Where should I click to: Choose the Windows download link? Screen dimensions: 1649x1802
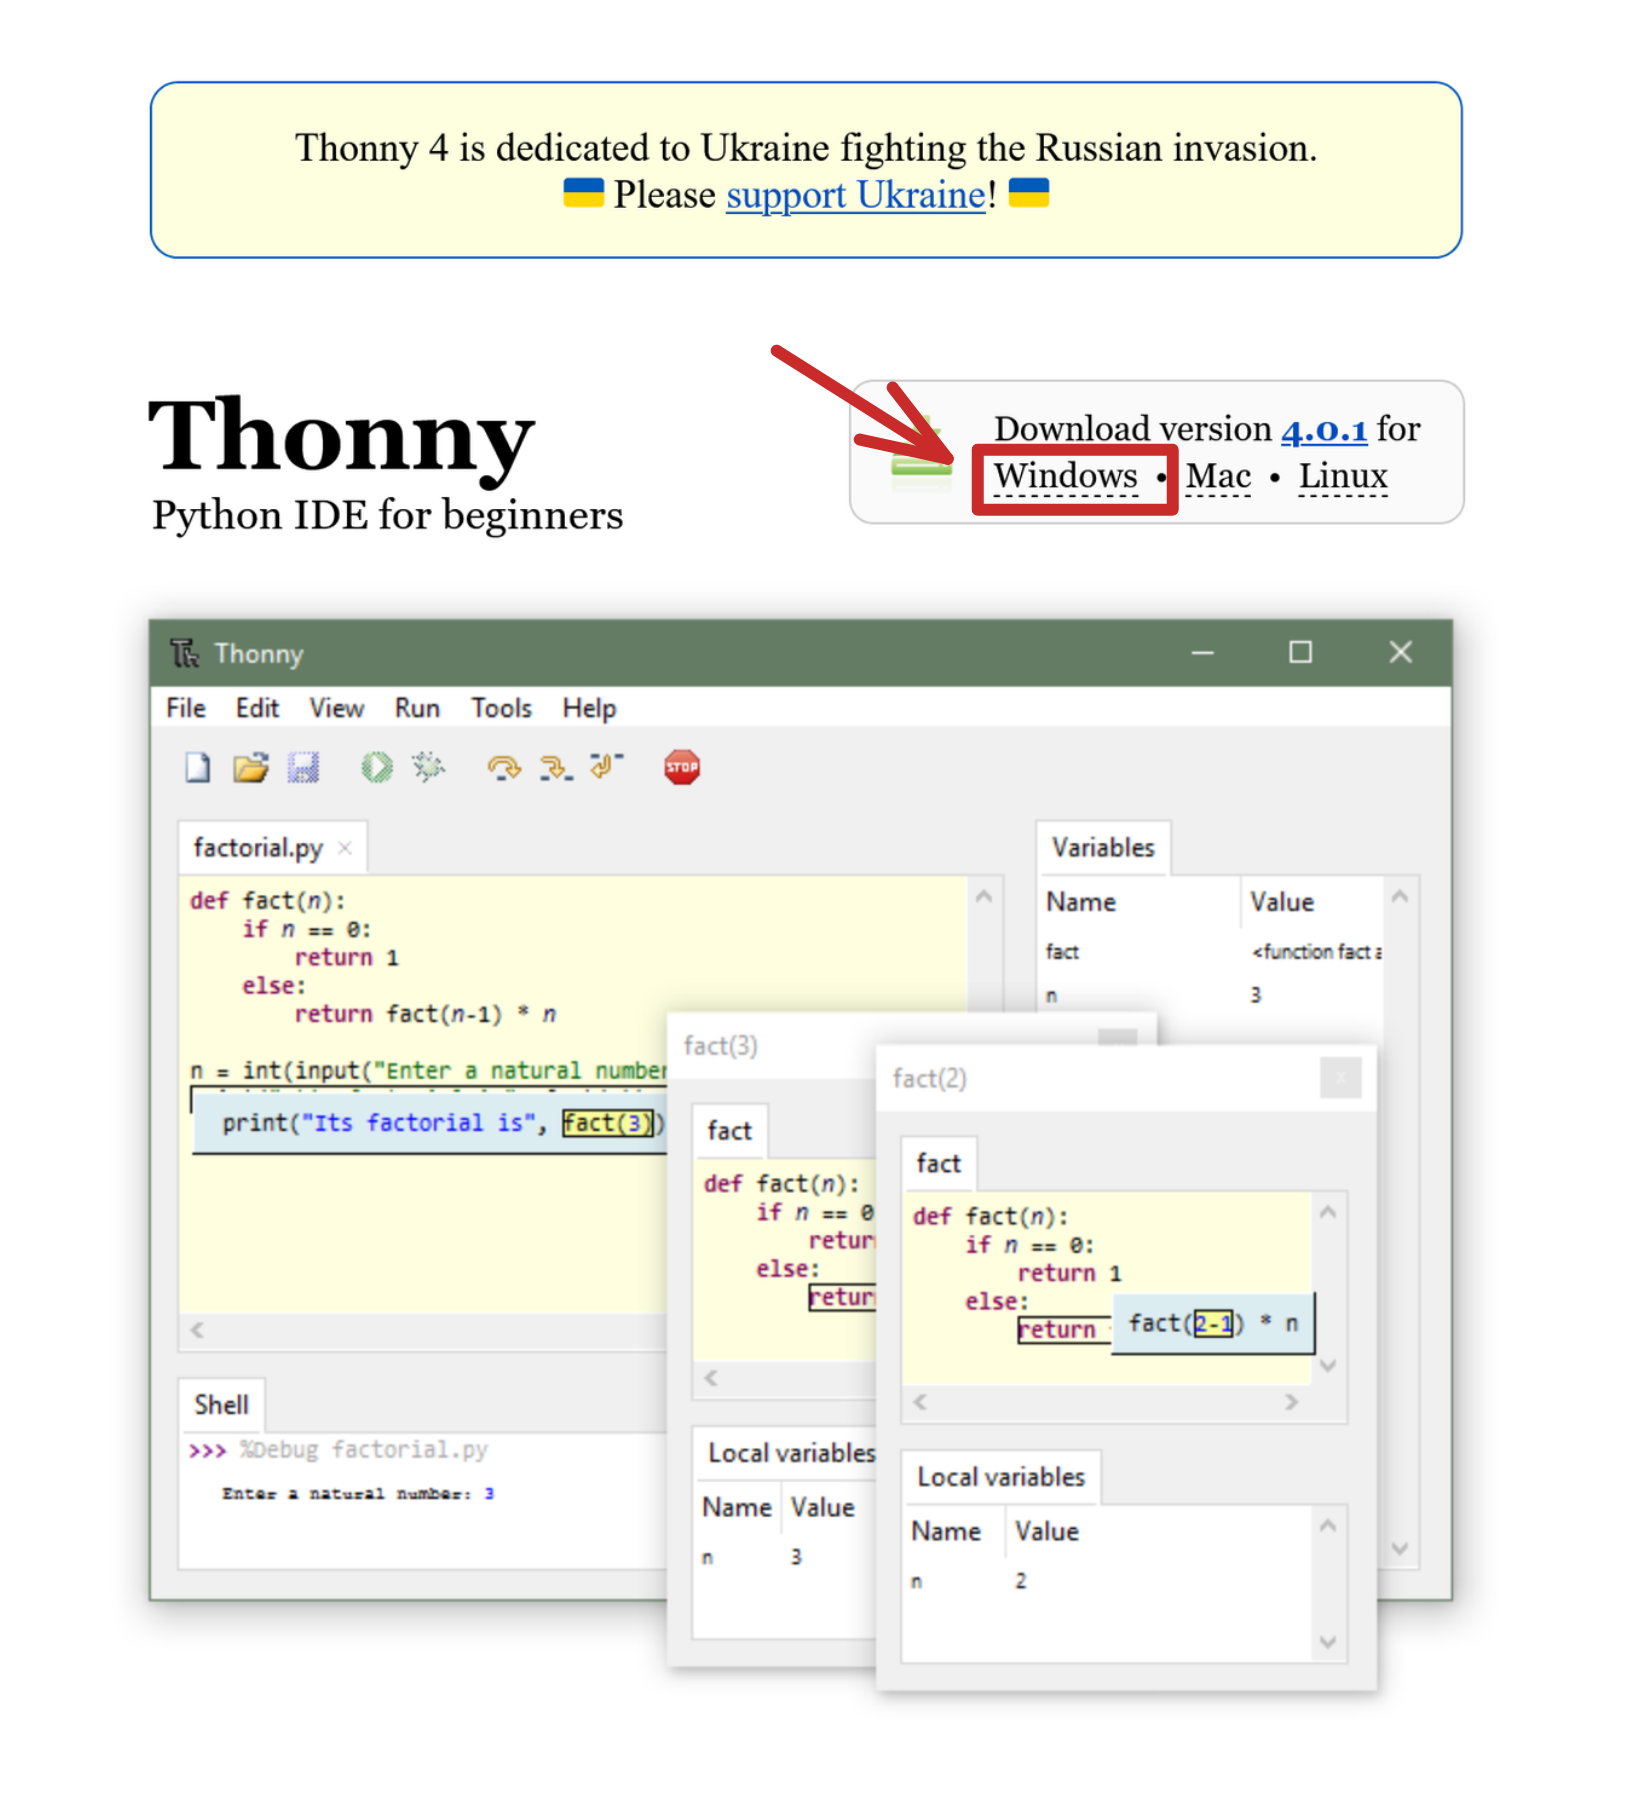(1066, 477)
